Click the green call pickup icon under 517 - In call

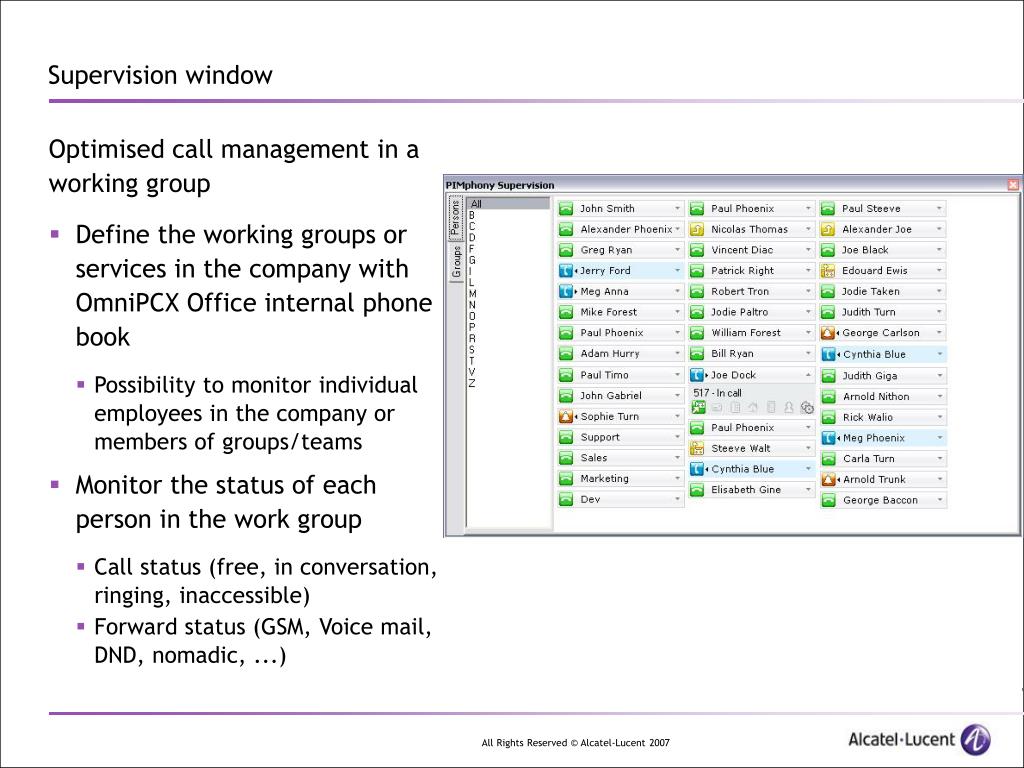click(x=698, y=408)
